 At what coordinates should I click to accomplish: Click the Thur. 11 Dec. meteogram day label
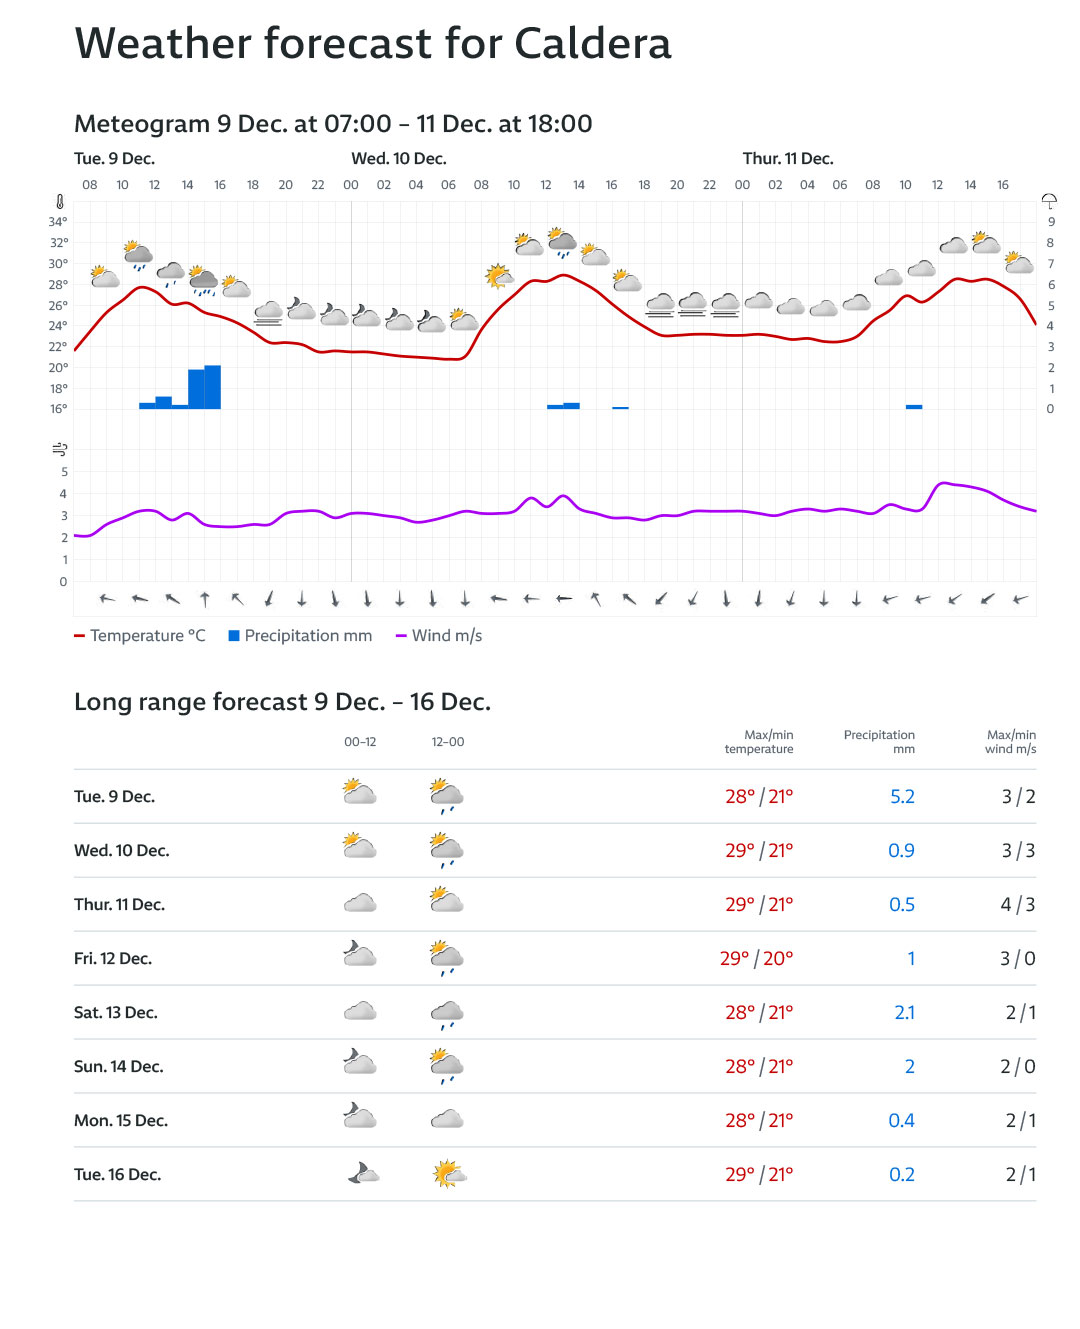787,159
